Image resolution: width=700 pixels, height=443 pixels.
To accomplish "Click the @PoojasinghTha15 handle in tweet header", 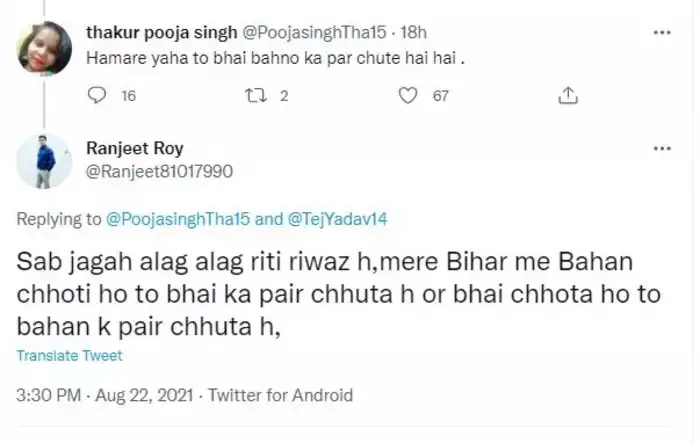I will (303, 32).
